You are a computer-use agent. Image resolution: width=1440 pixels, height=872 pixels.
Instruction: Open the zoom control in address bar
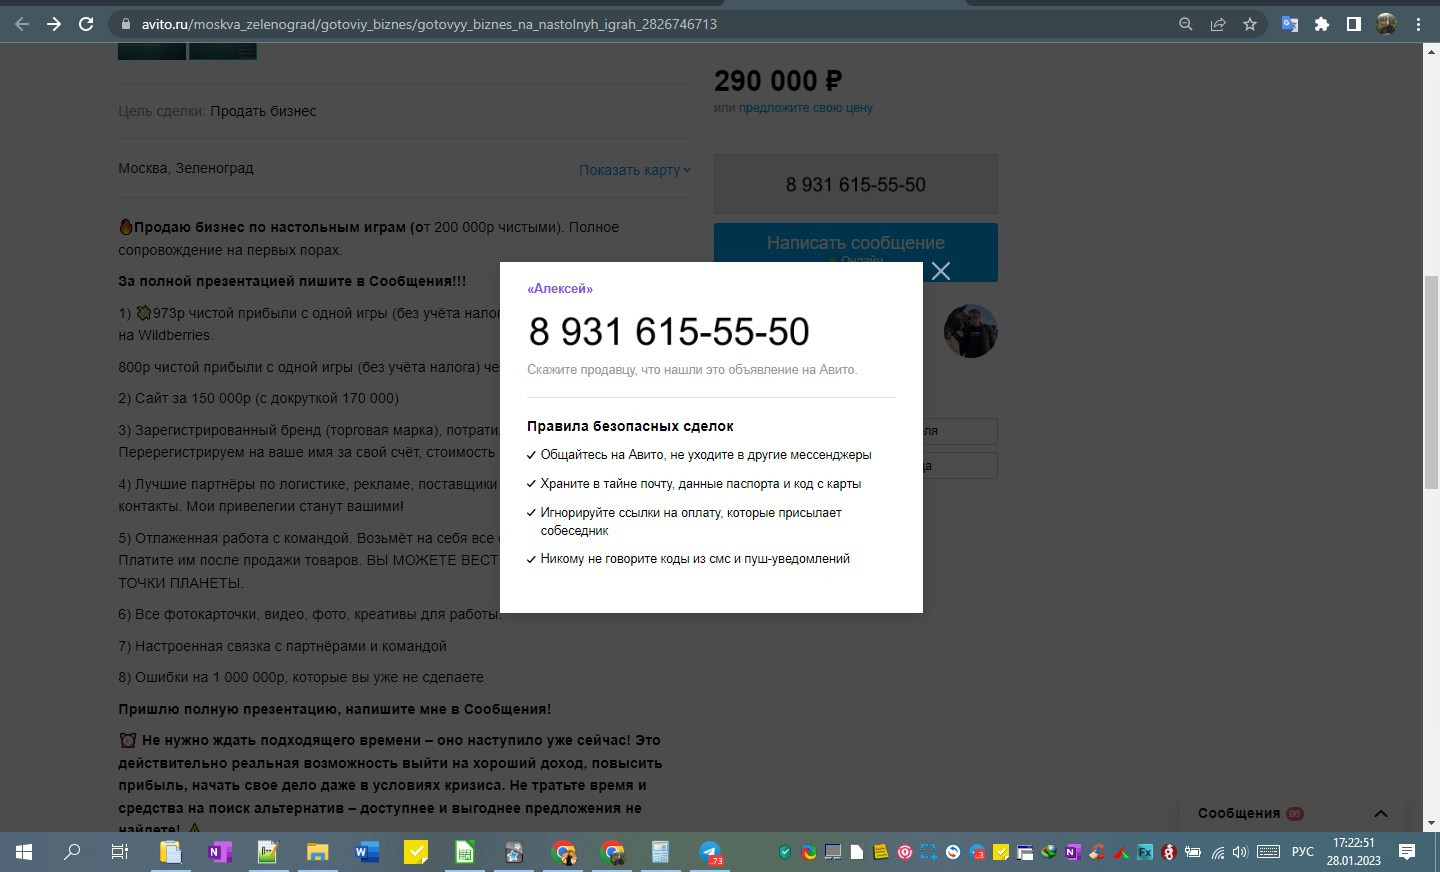pos(1186,24)
